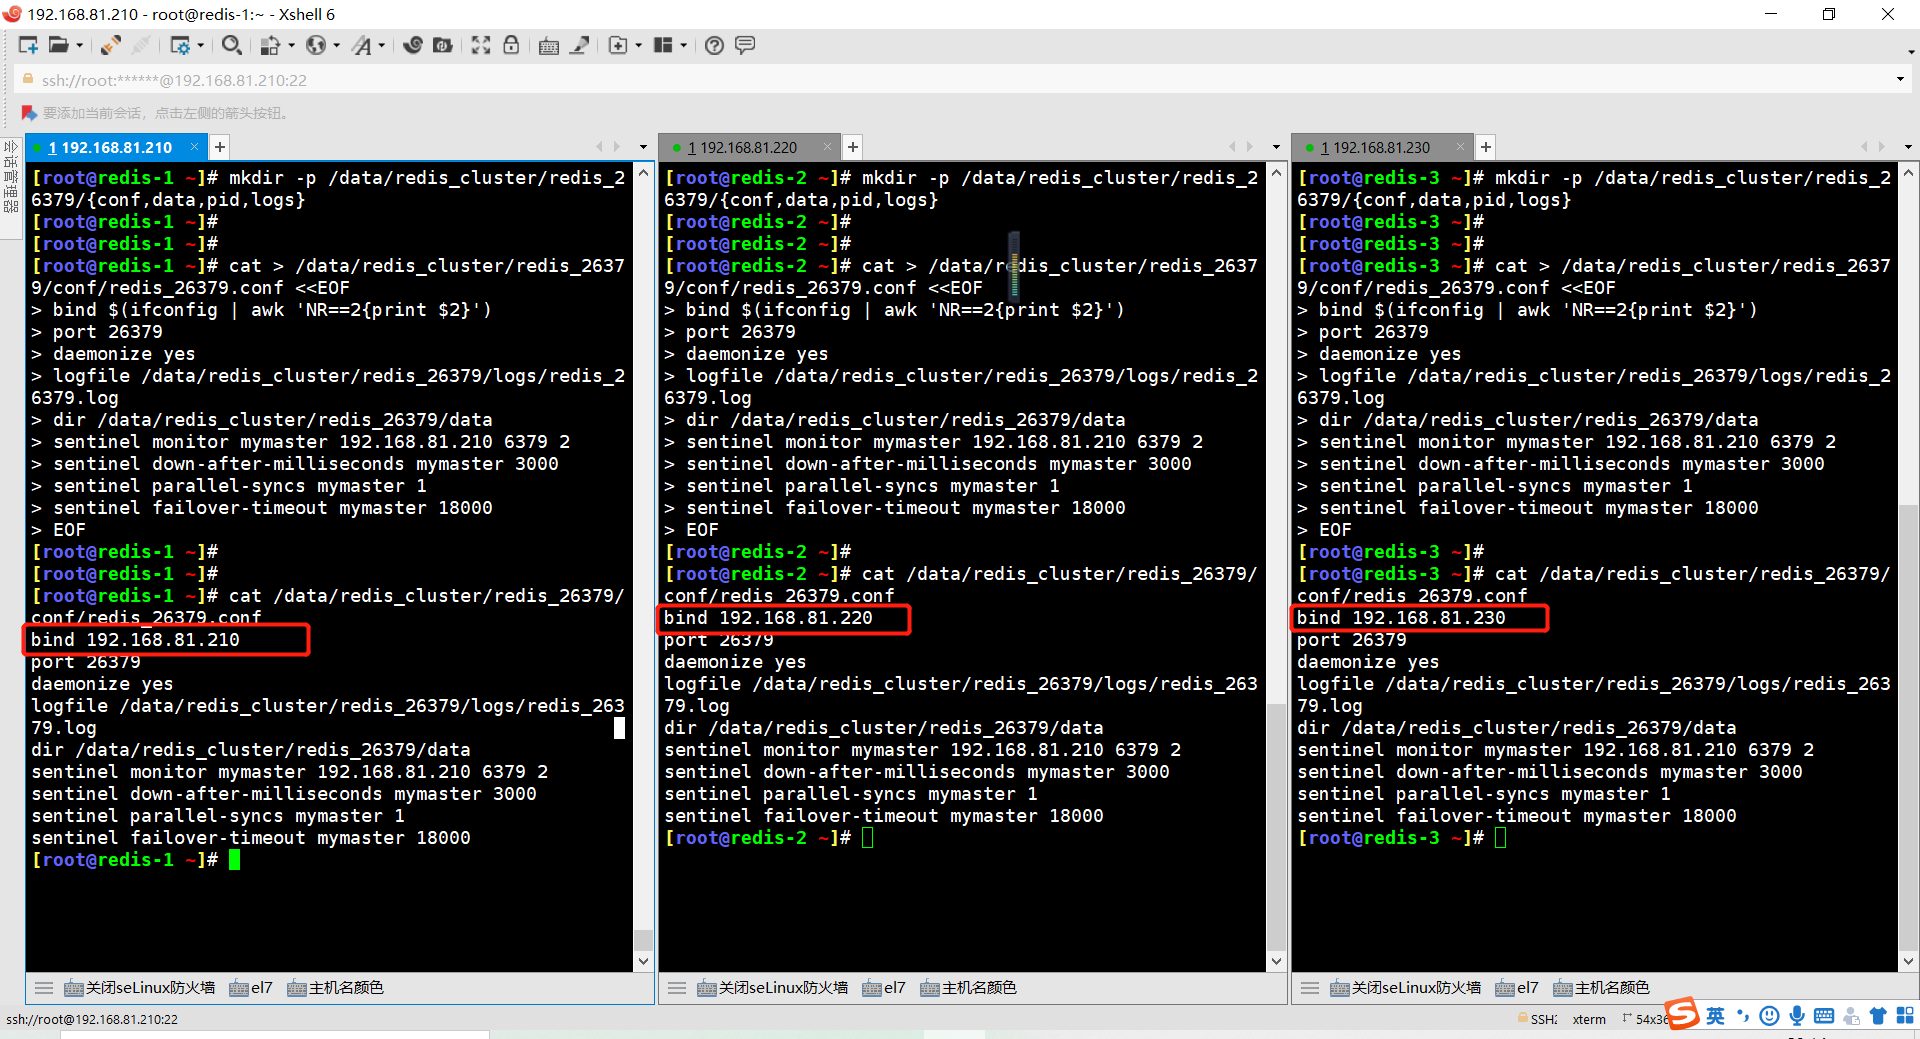
Task: Expand the new tab icon dropdown arrow
Action: point(638,45)
